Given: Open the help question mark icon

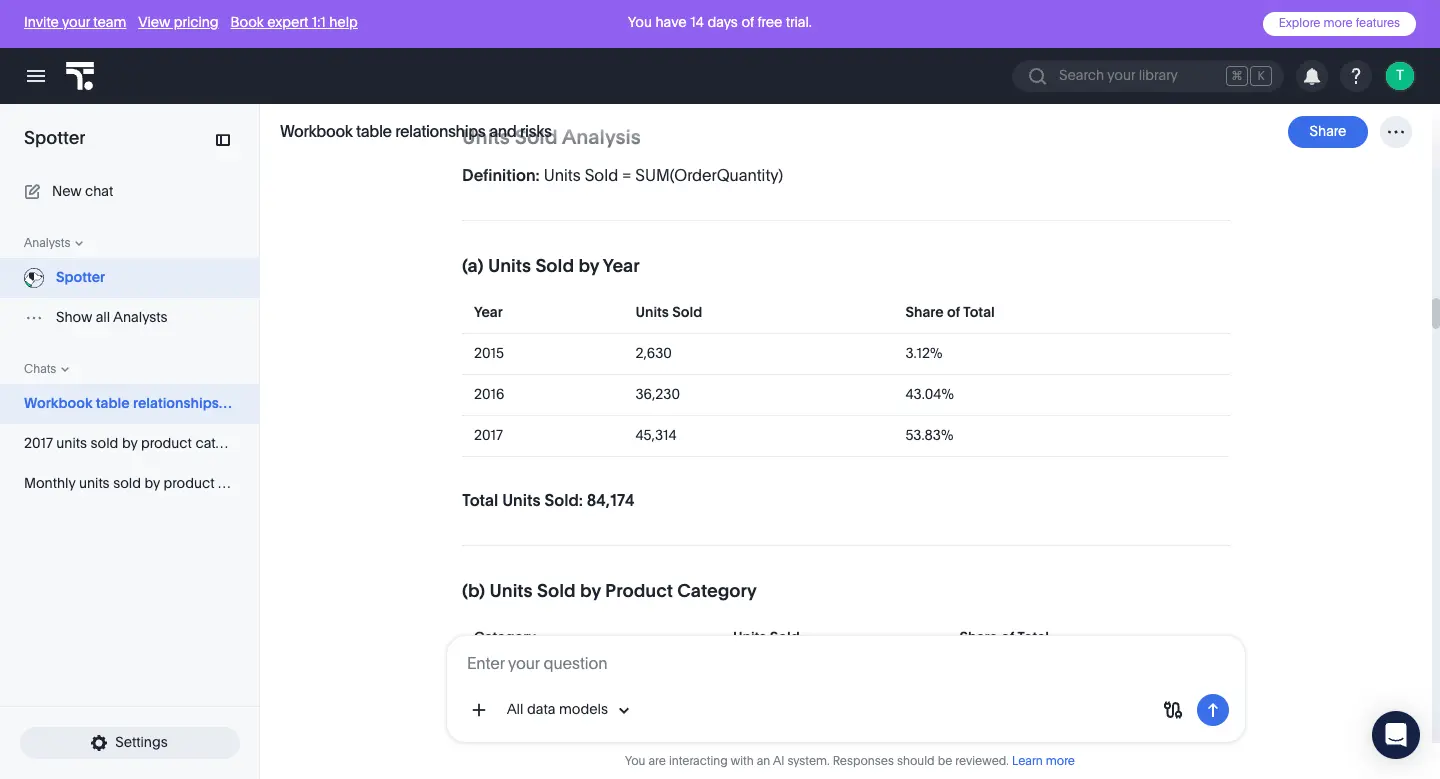Looking at the screenshot, I should click(1356, 76).
